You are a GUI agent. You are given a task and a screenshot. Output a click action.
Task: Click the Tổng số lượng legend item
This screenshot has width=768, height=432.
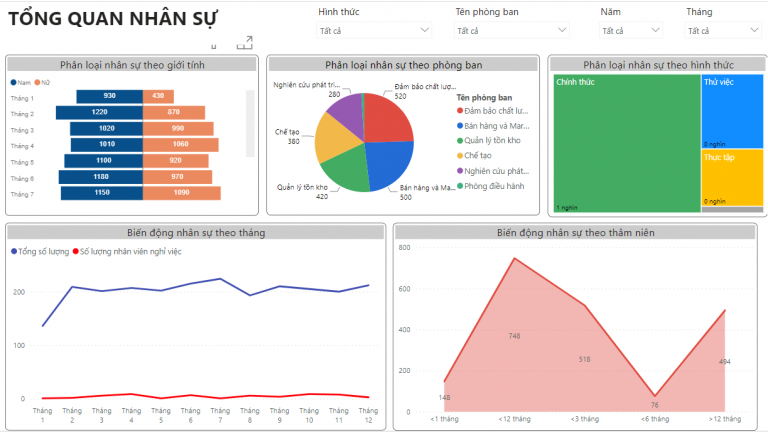click(40, 252)
